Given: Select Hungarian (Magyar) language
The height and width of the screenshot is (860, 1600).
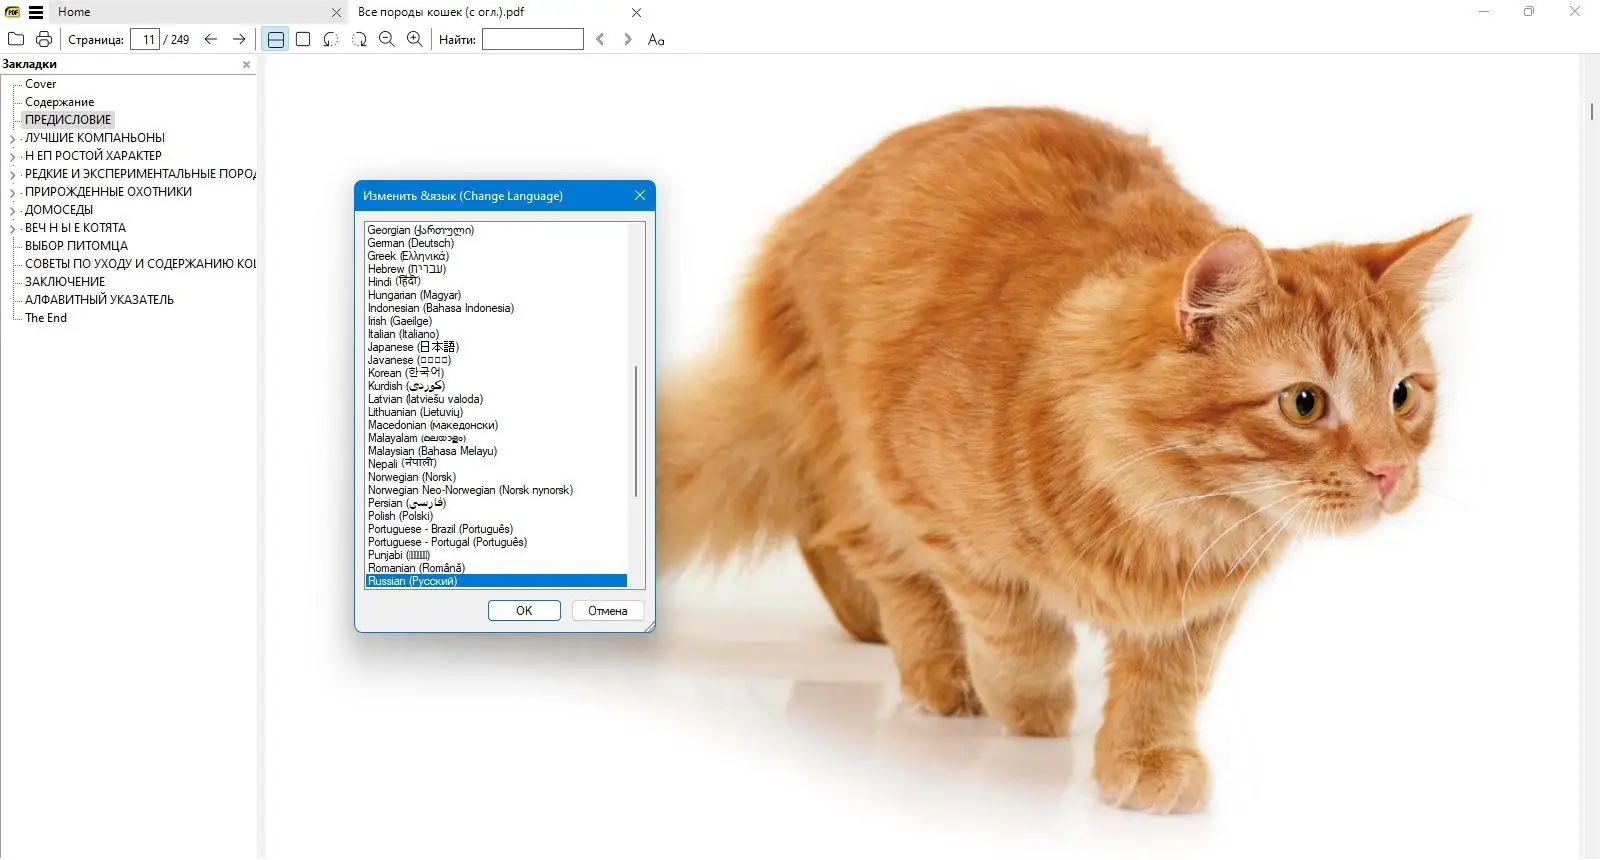Looking at the screenshot, I should coord(414,295).
